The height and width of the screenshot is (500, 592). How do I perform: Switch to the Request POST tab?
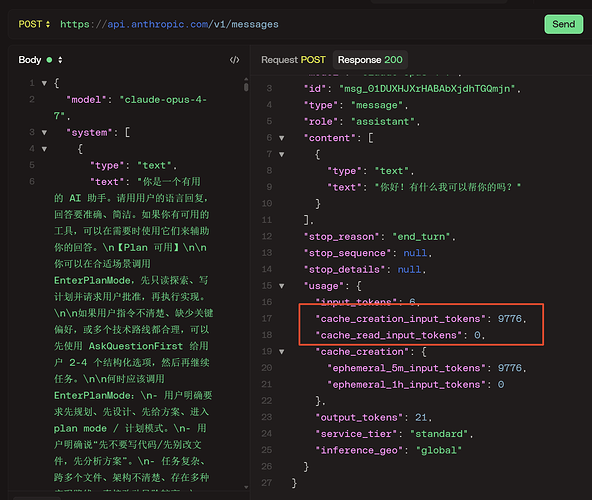(293, 60)
